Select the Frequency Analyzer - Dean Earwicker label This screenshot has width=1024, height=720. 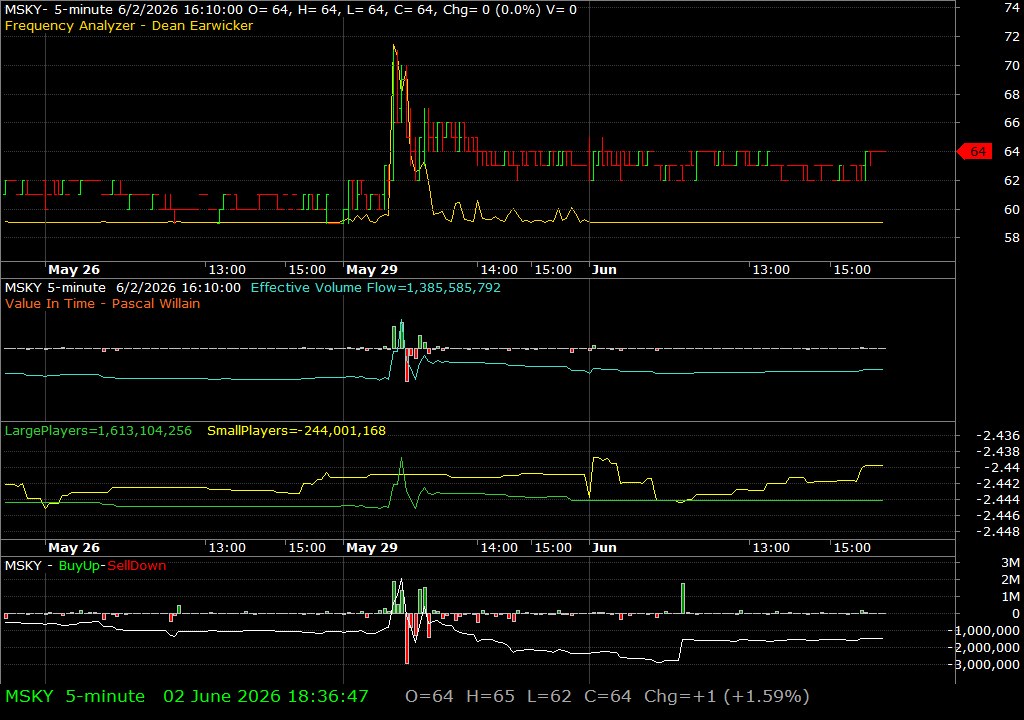point(129,25)
